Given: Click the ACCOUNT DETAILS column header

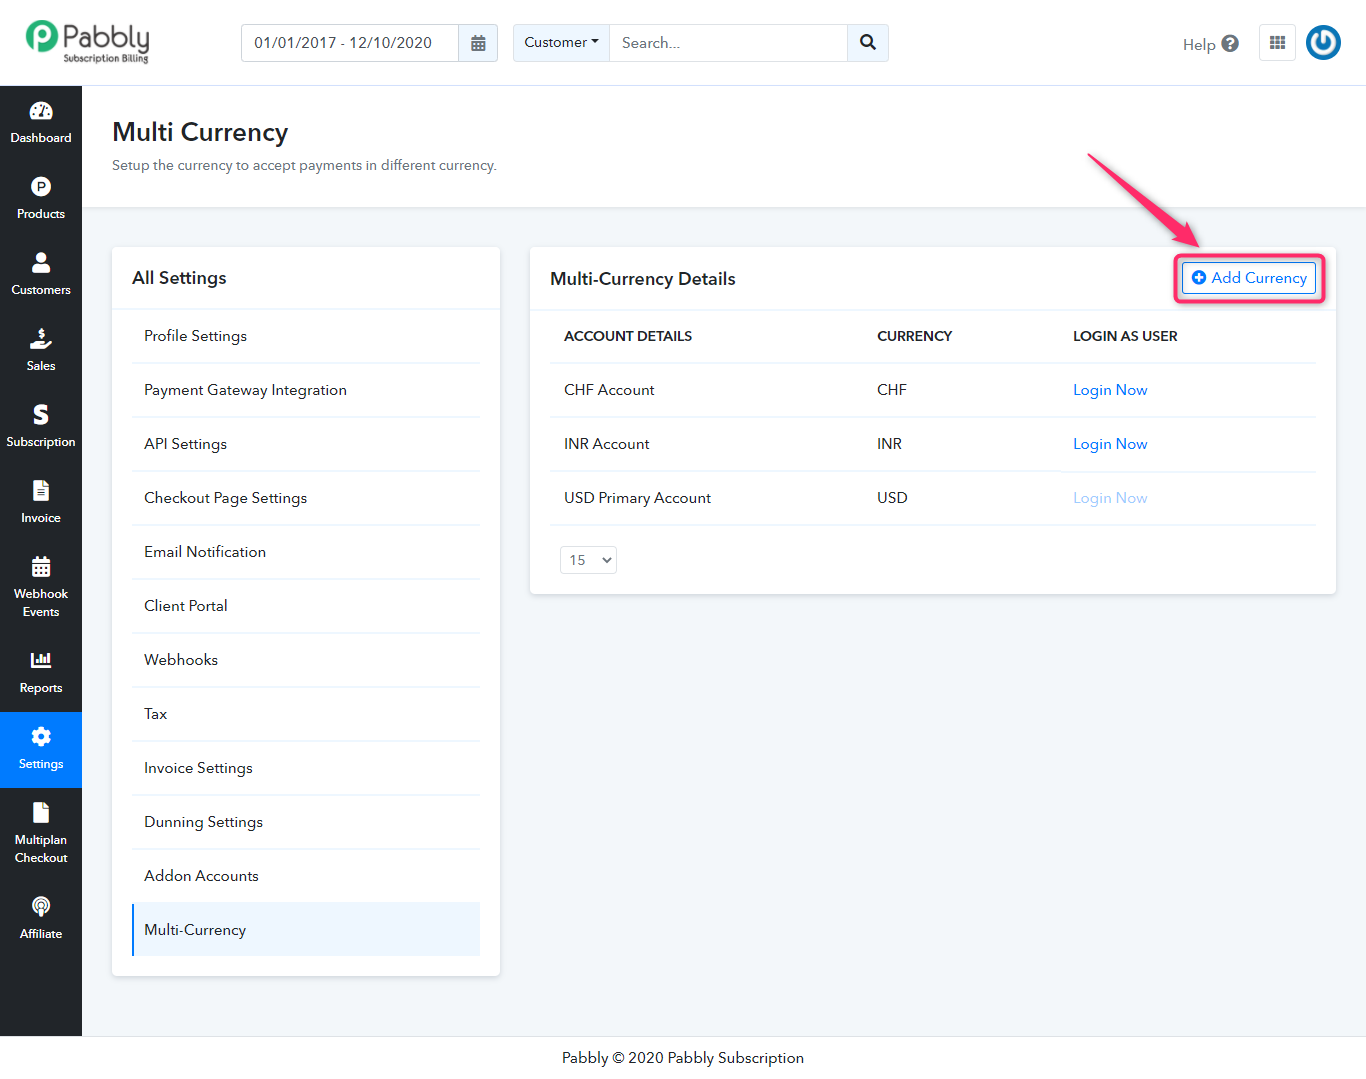Looking at the screenshot, I should (x=628, y=336).
